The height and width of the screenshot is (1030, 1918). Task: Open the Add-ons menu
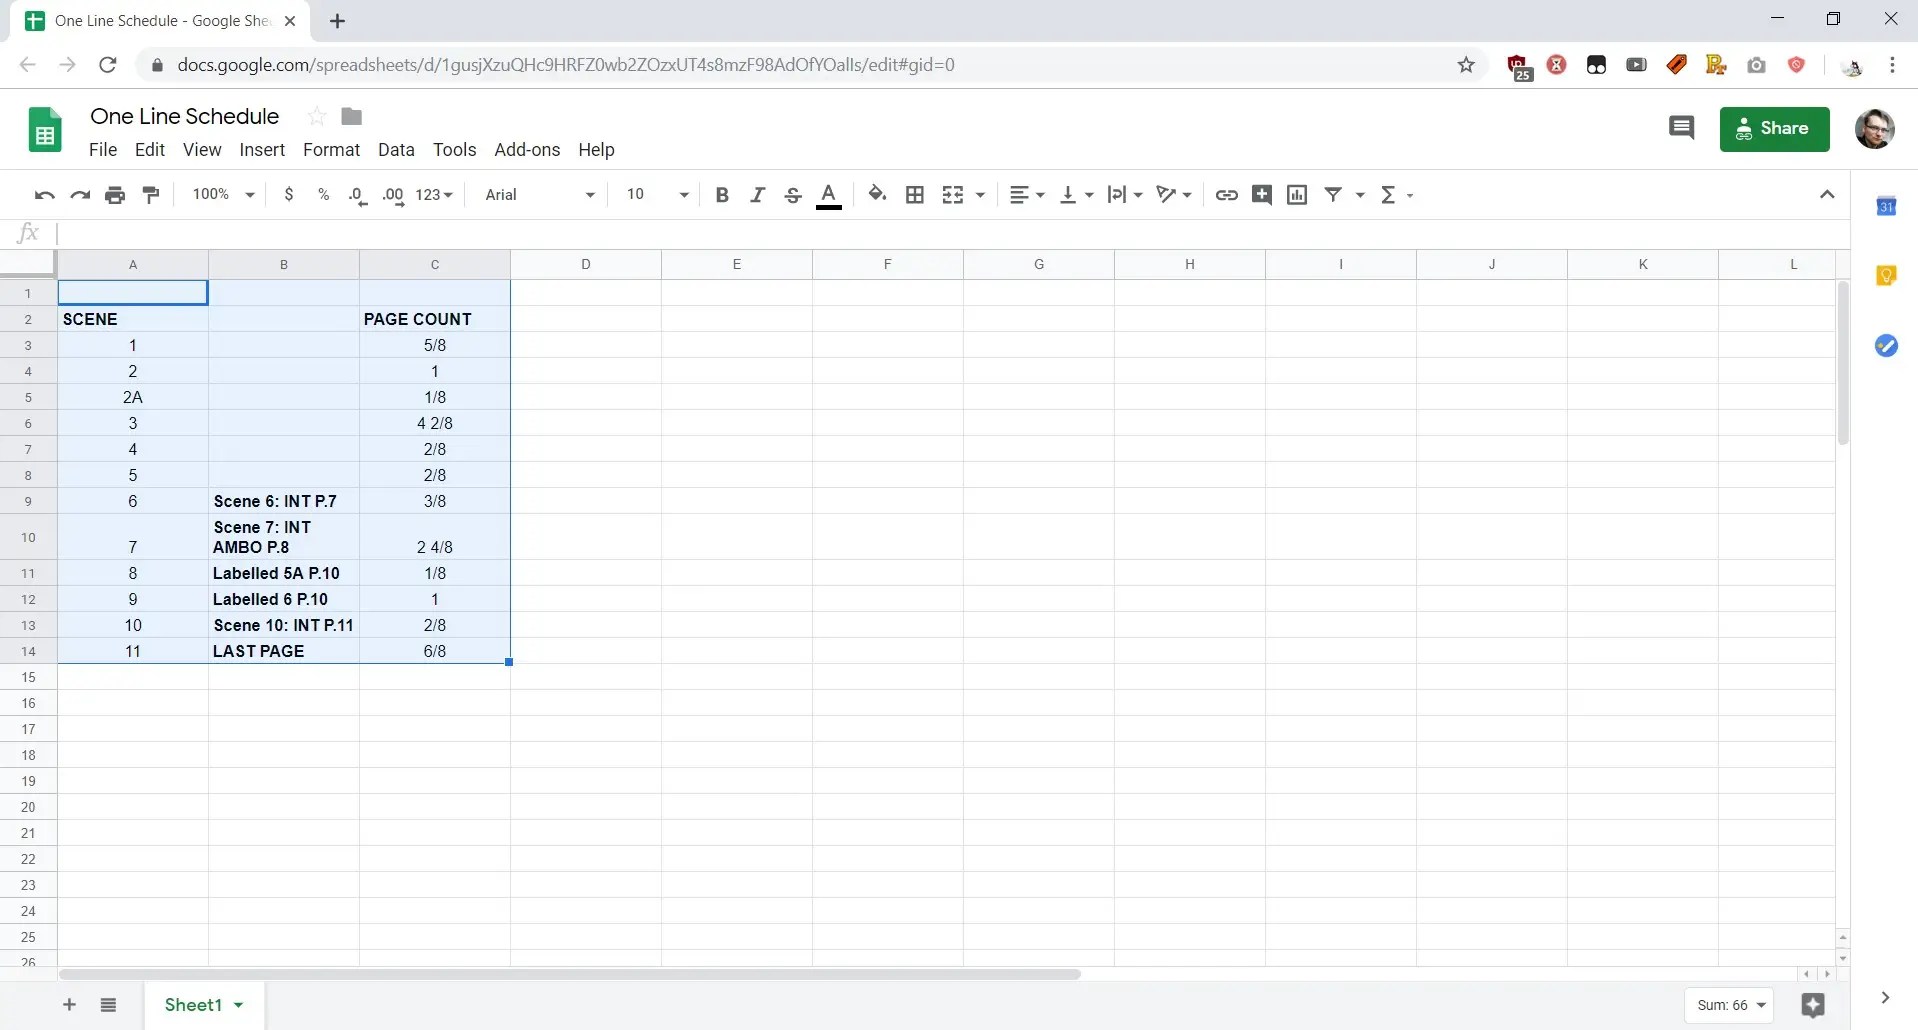[527, 150]
